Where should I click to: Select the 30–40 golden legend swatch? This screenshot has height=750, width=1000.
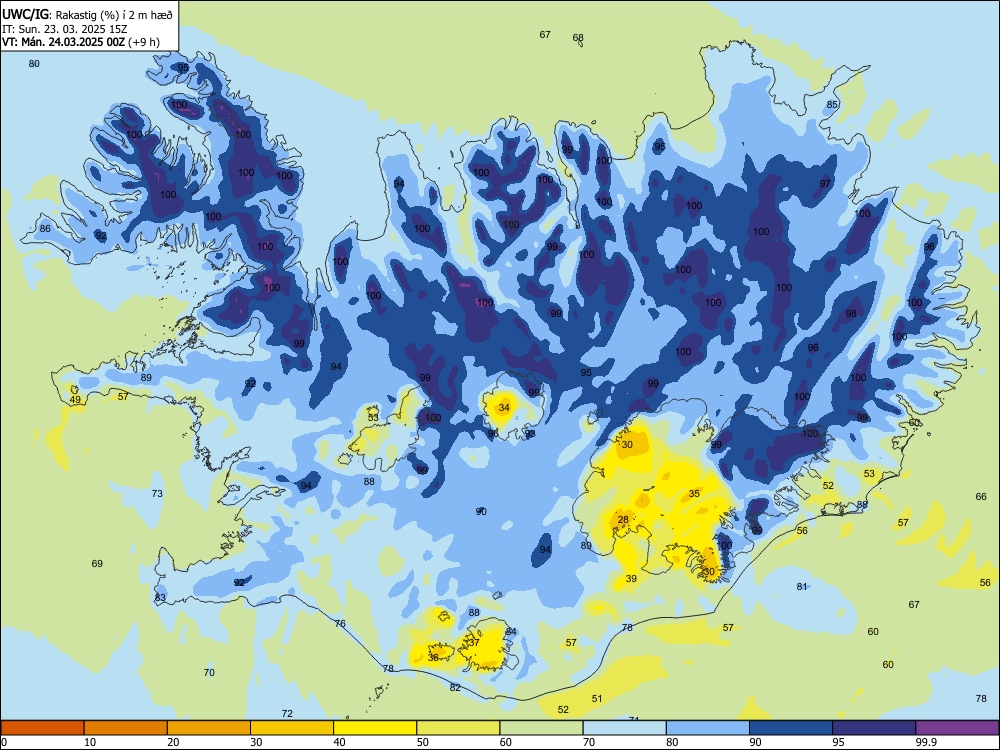pos(292,728)
